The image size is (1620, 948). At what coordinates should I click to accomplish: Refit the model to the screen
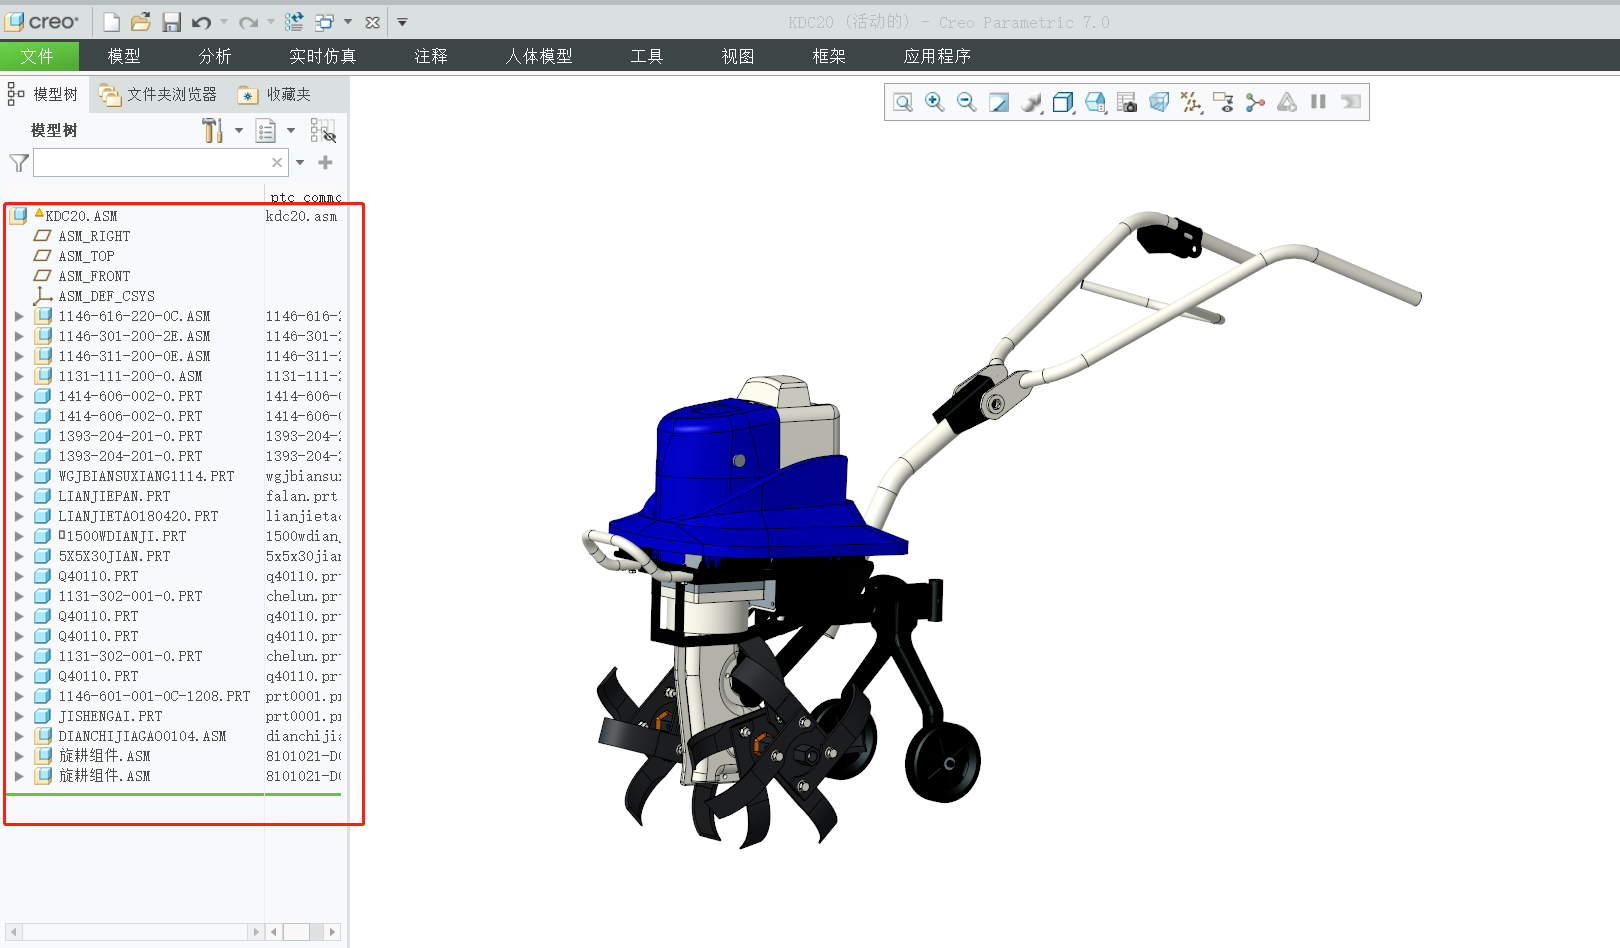click(x=903, y=102)
